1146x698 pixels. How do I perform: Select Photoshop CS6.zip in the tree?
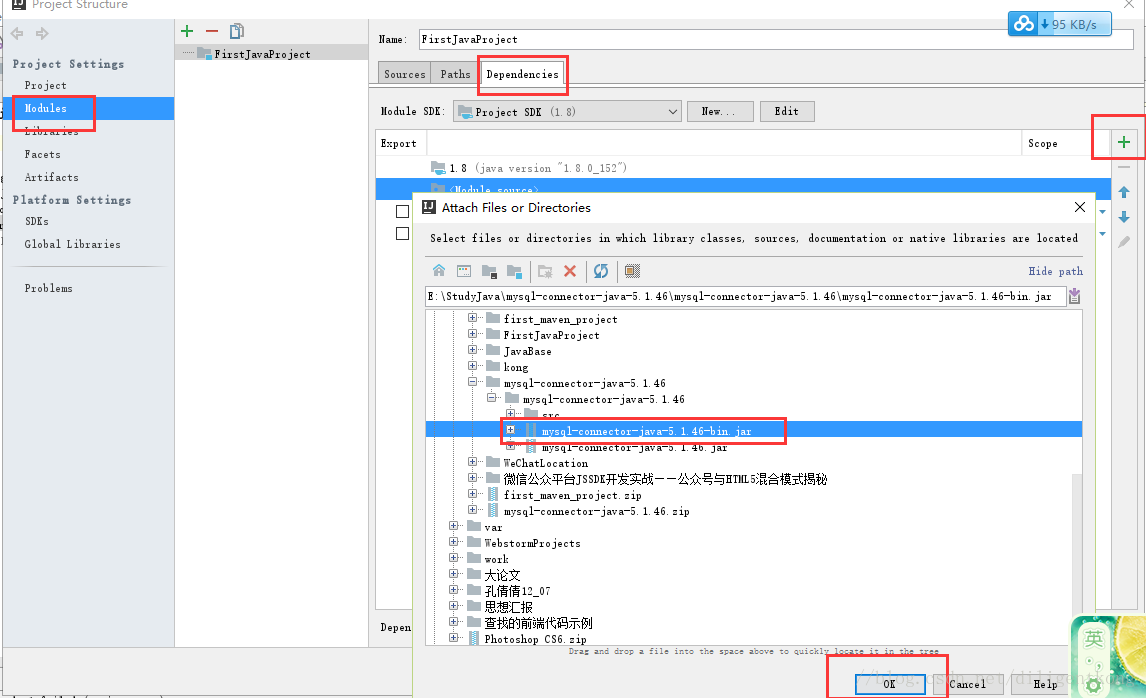[535, 639]
